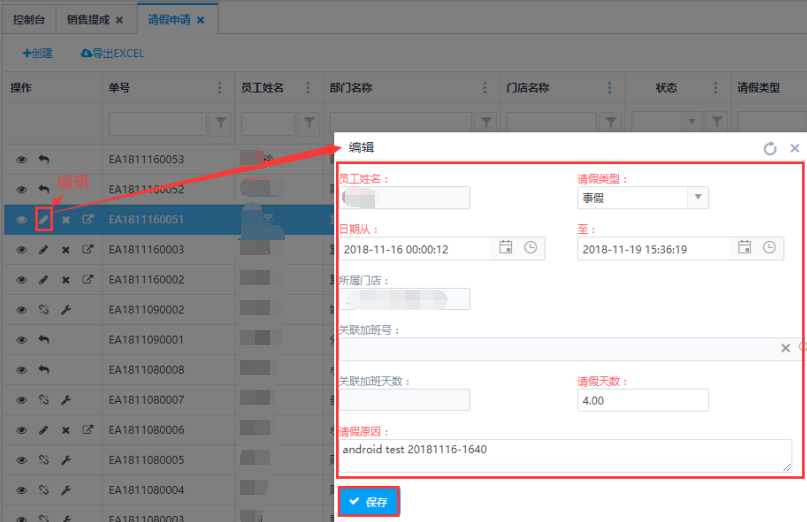Image resolution: width=807 pixels, height=522 pixels.
Task: Click the 请假天数 input field showing 4.00
Action: 642,401
